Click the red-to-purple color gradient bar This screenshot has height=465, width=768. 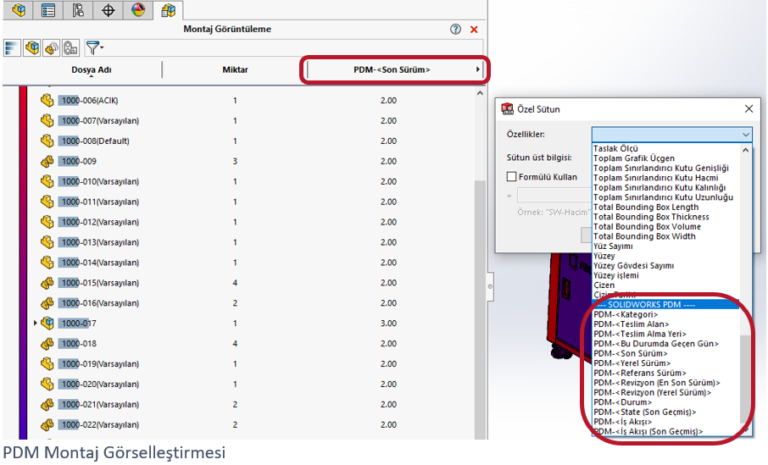coord(22,262)
